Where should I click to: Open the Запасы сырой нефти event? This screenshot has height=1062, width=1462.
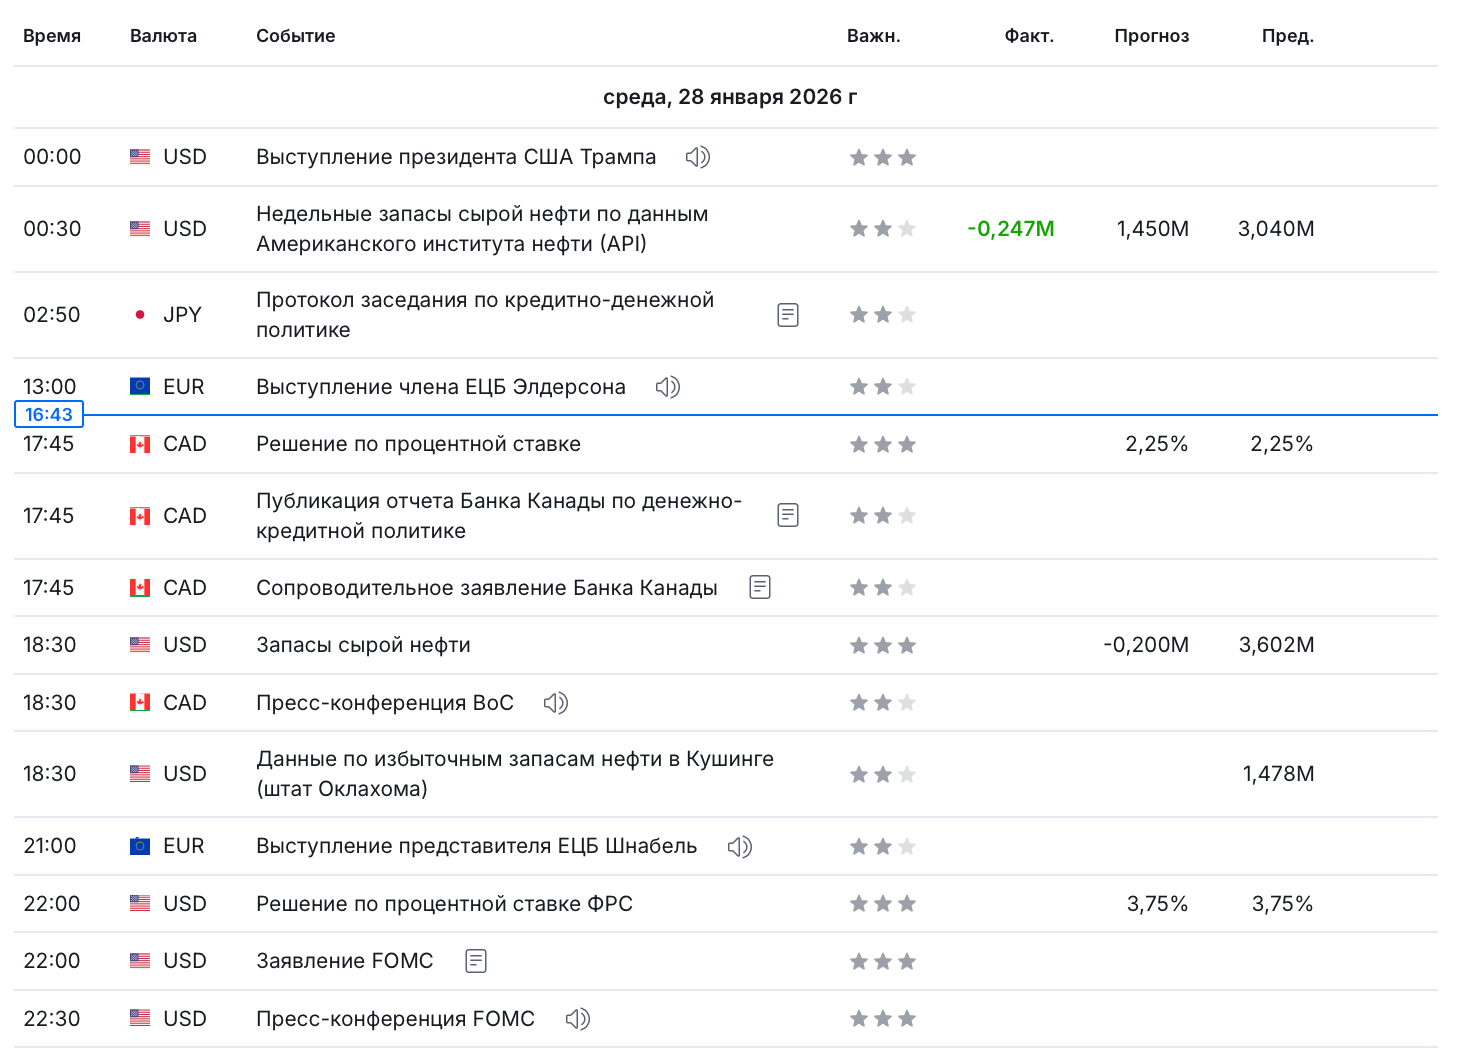[363, 645]
